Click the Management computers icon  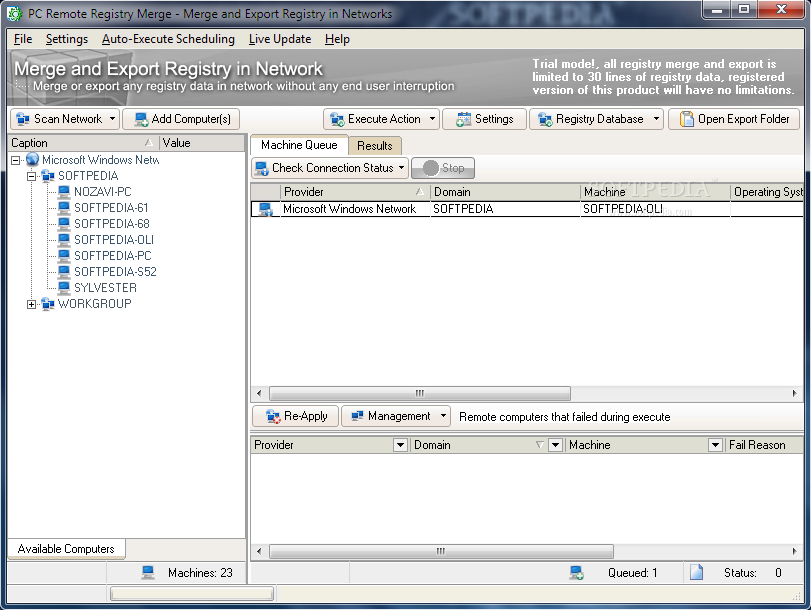357,416
